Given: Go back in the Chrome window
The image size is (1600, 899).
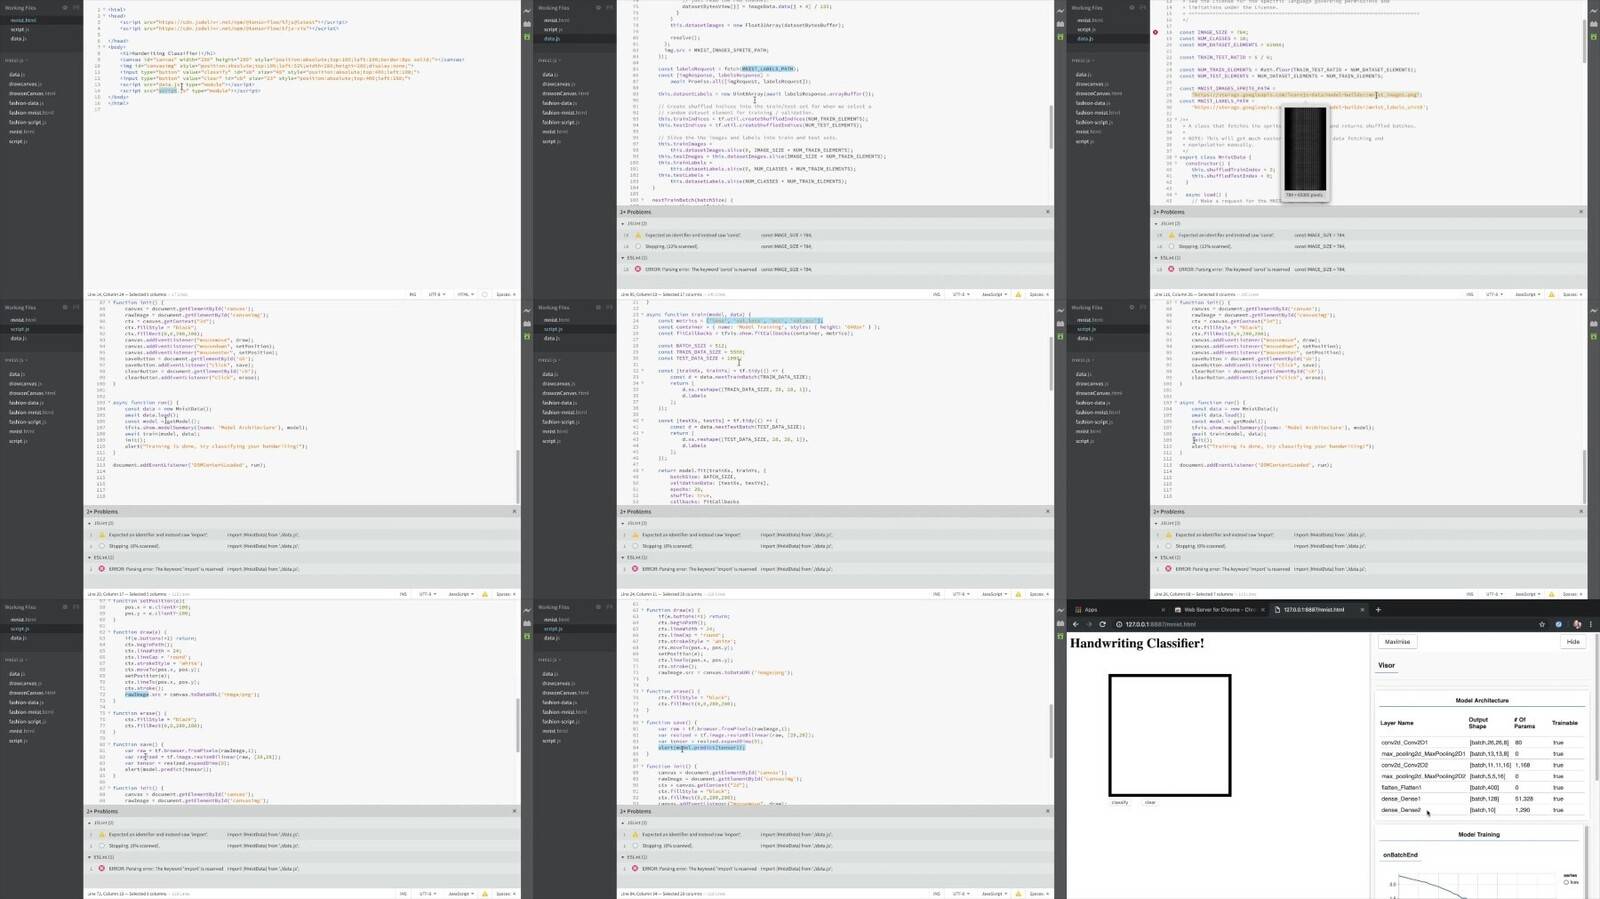Looking at the screenshot, I should click(x=1076, y=624).
